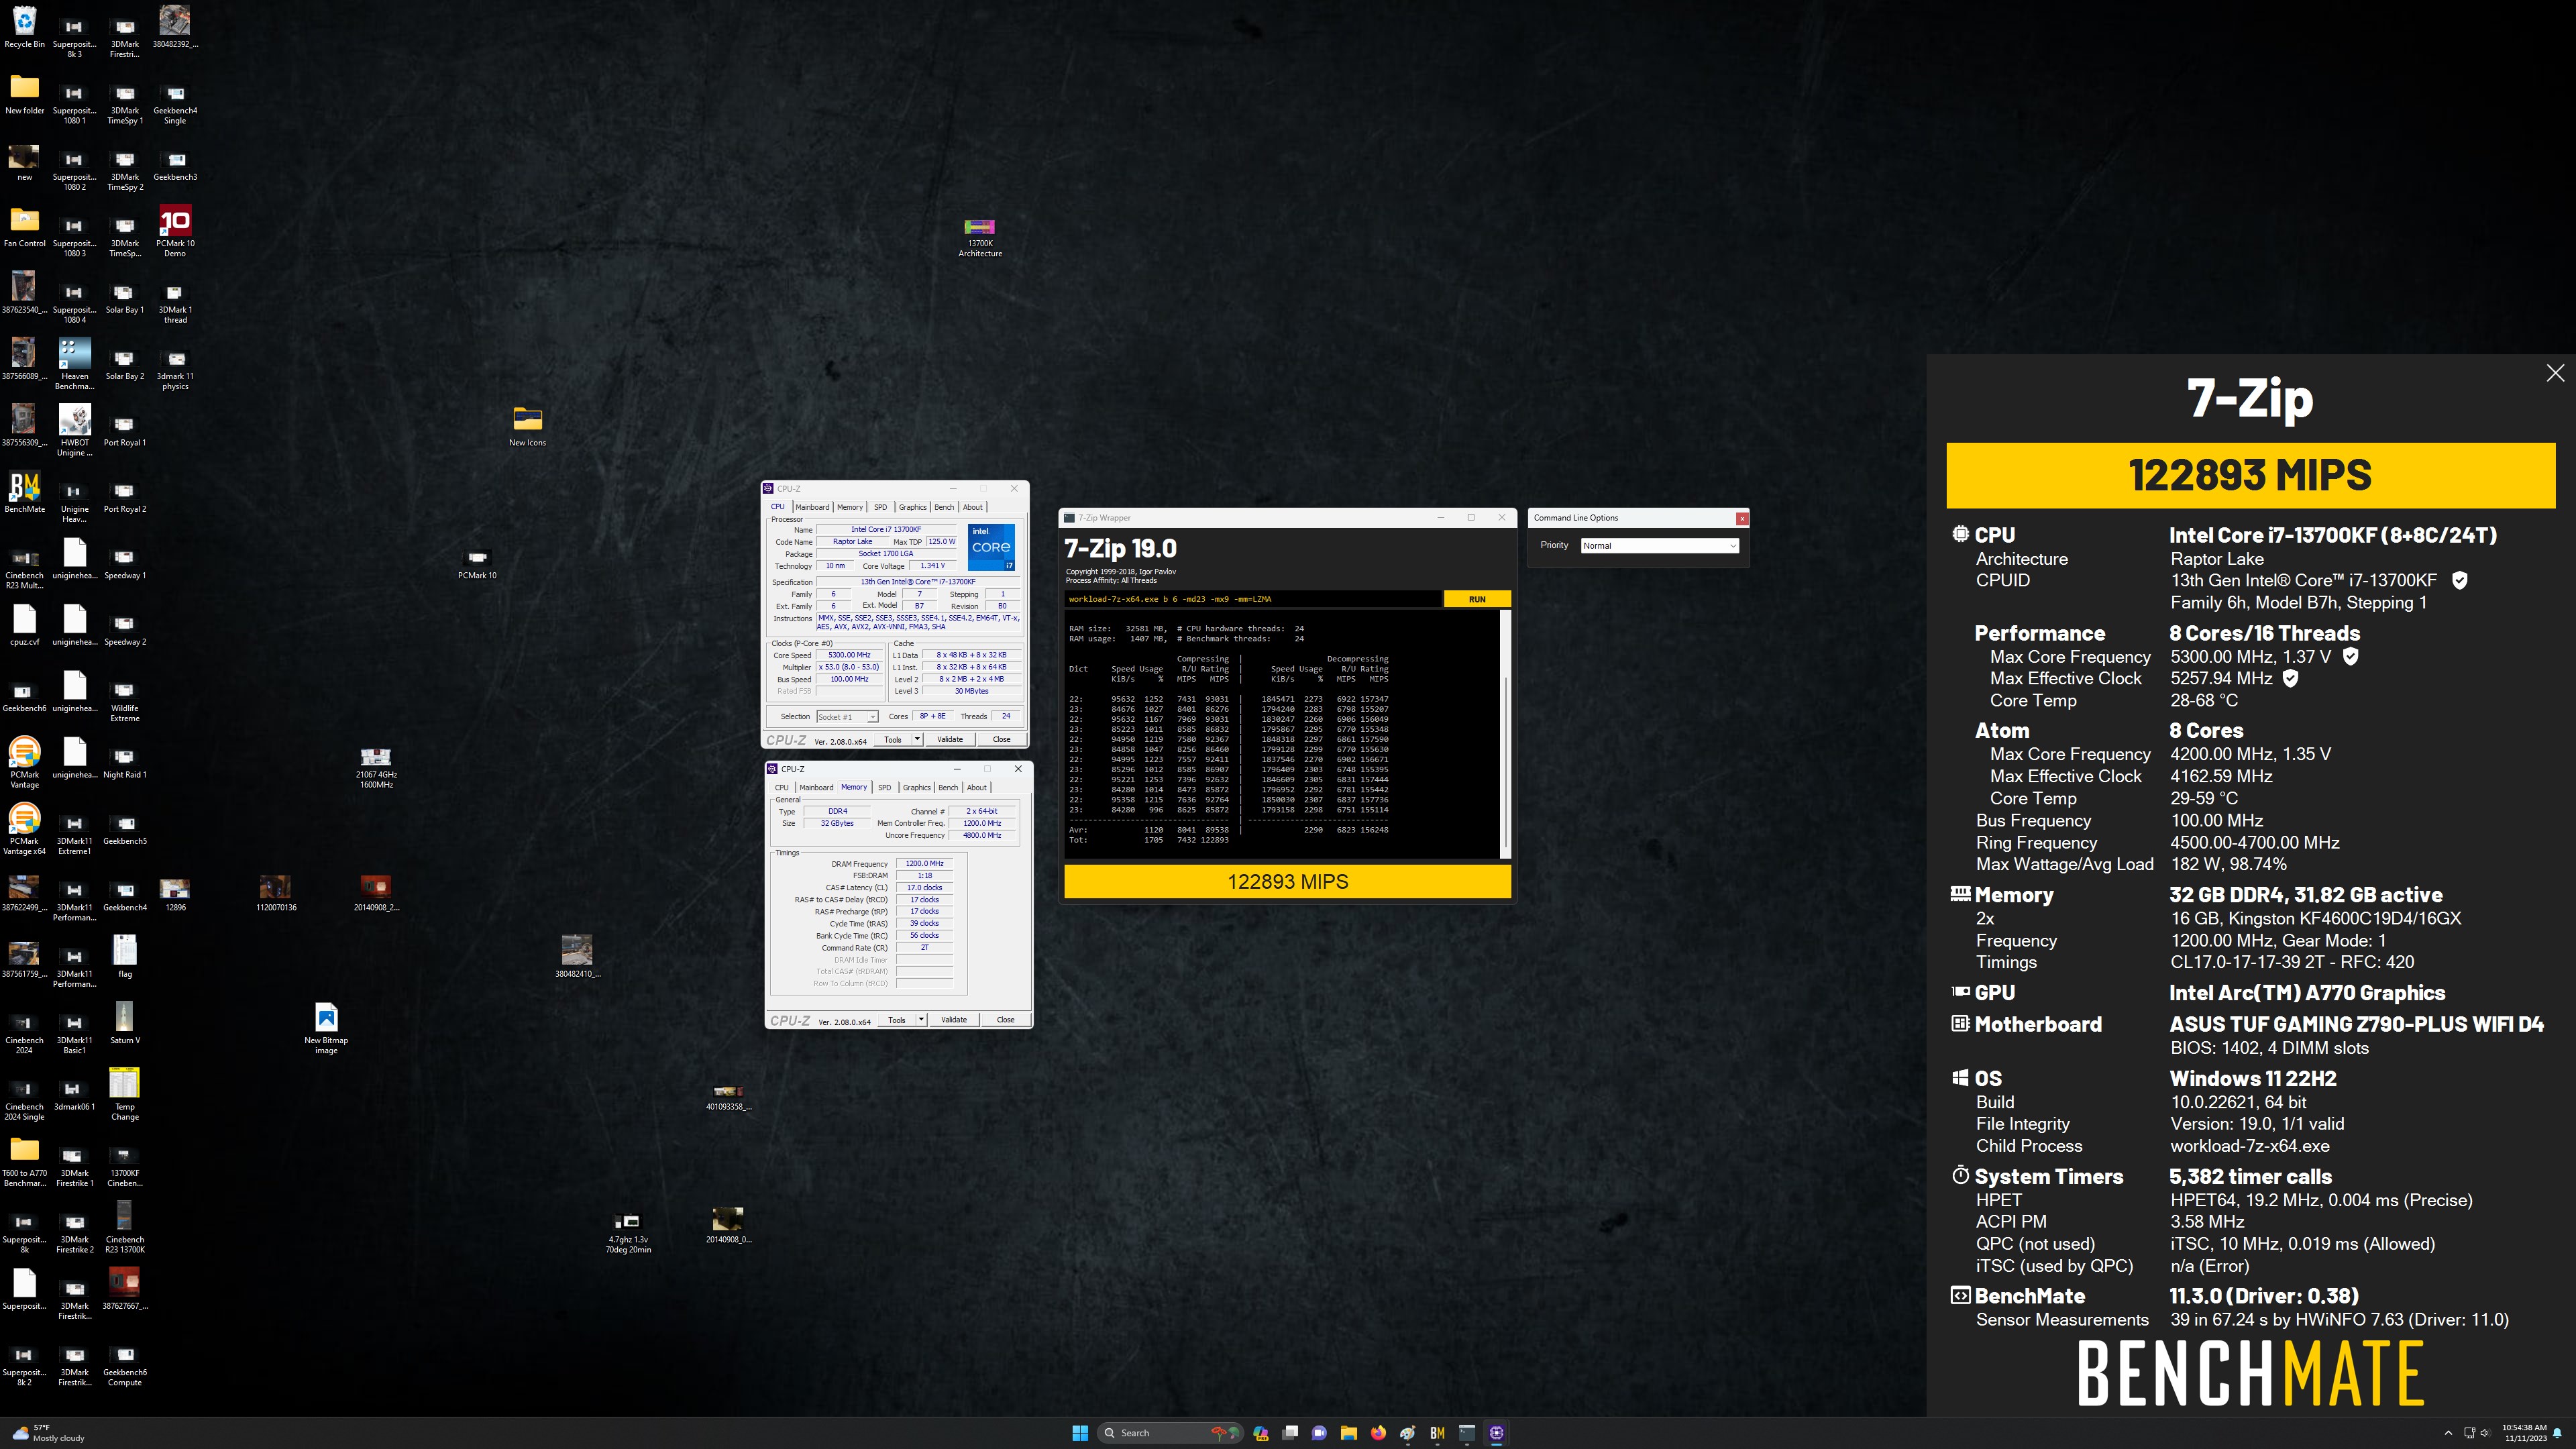The height and width of the screenshot is (1449, 2576).
Task: Click the Intel Core i7 logo in CPU-Z
Action: click(x=991, y=547)
